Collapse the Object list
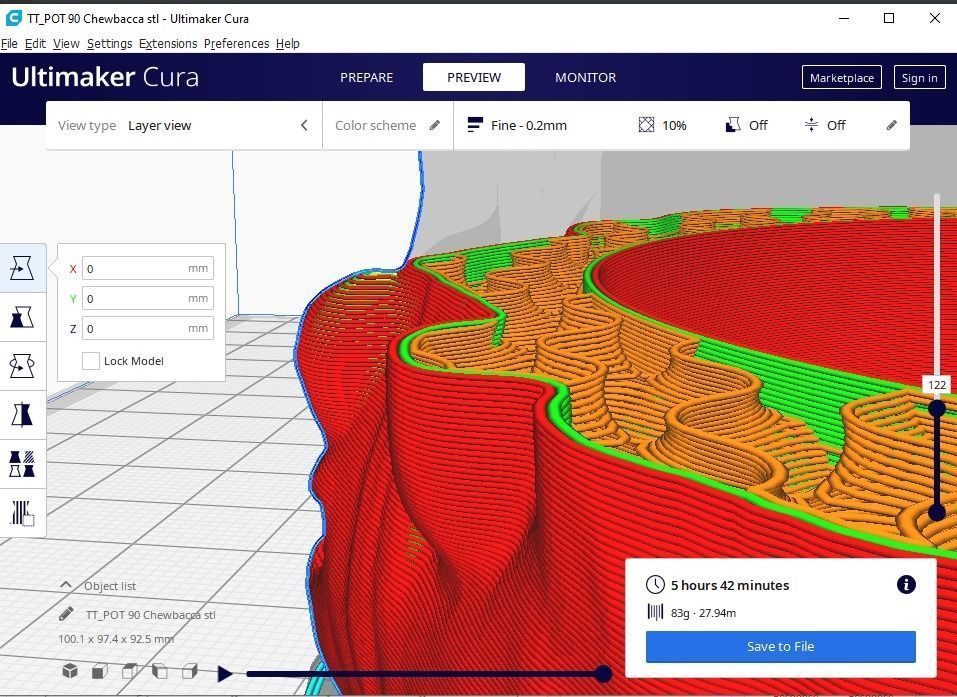The image size is (957, 697). click(65, 585)
